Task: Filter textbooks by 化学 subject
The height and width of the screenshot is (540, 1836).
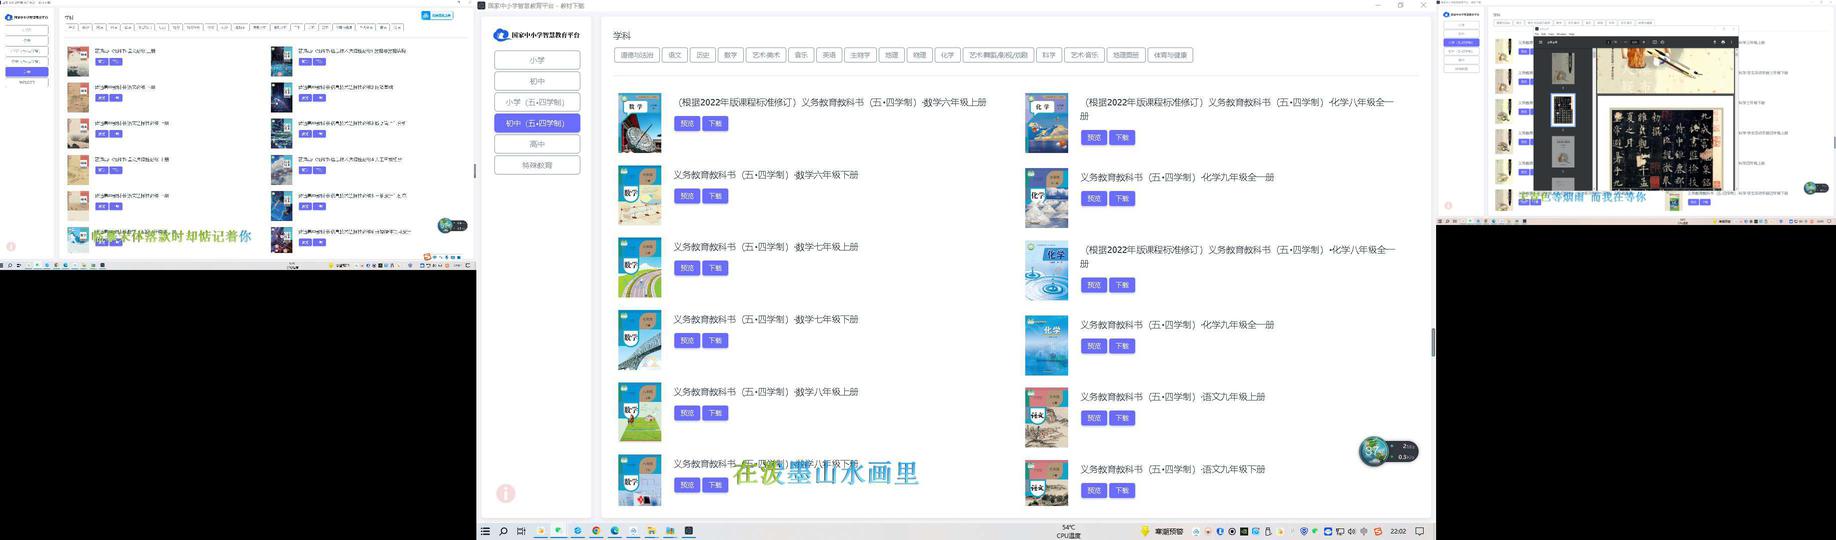Action: 947,55
